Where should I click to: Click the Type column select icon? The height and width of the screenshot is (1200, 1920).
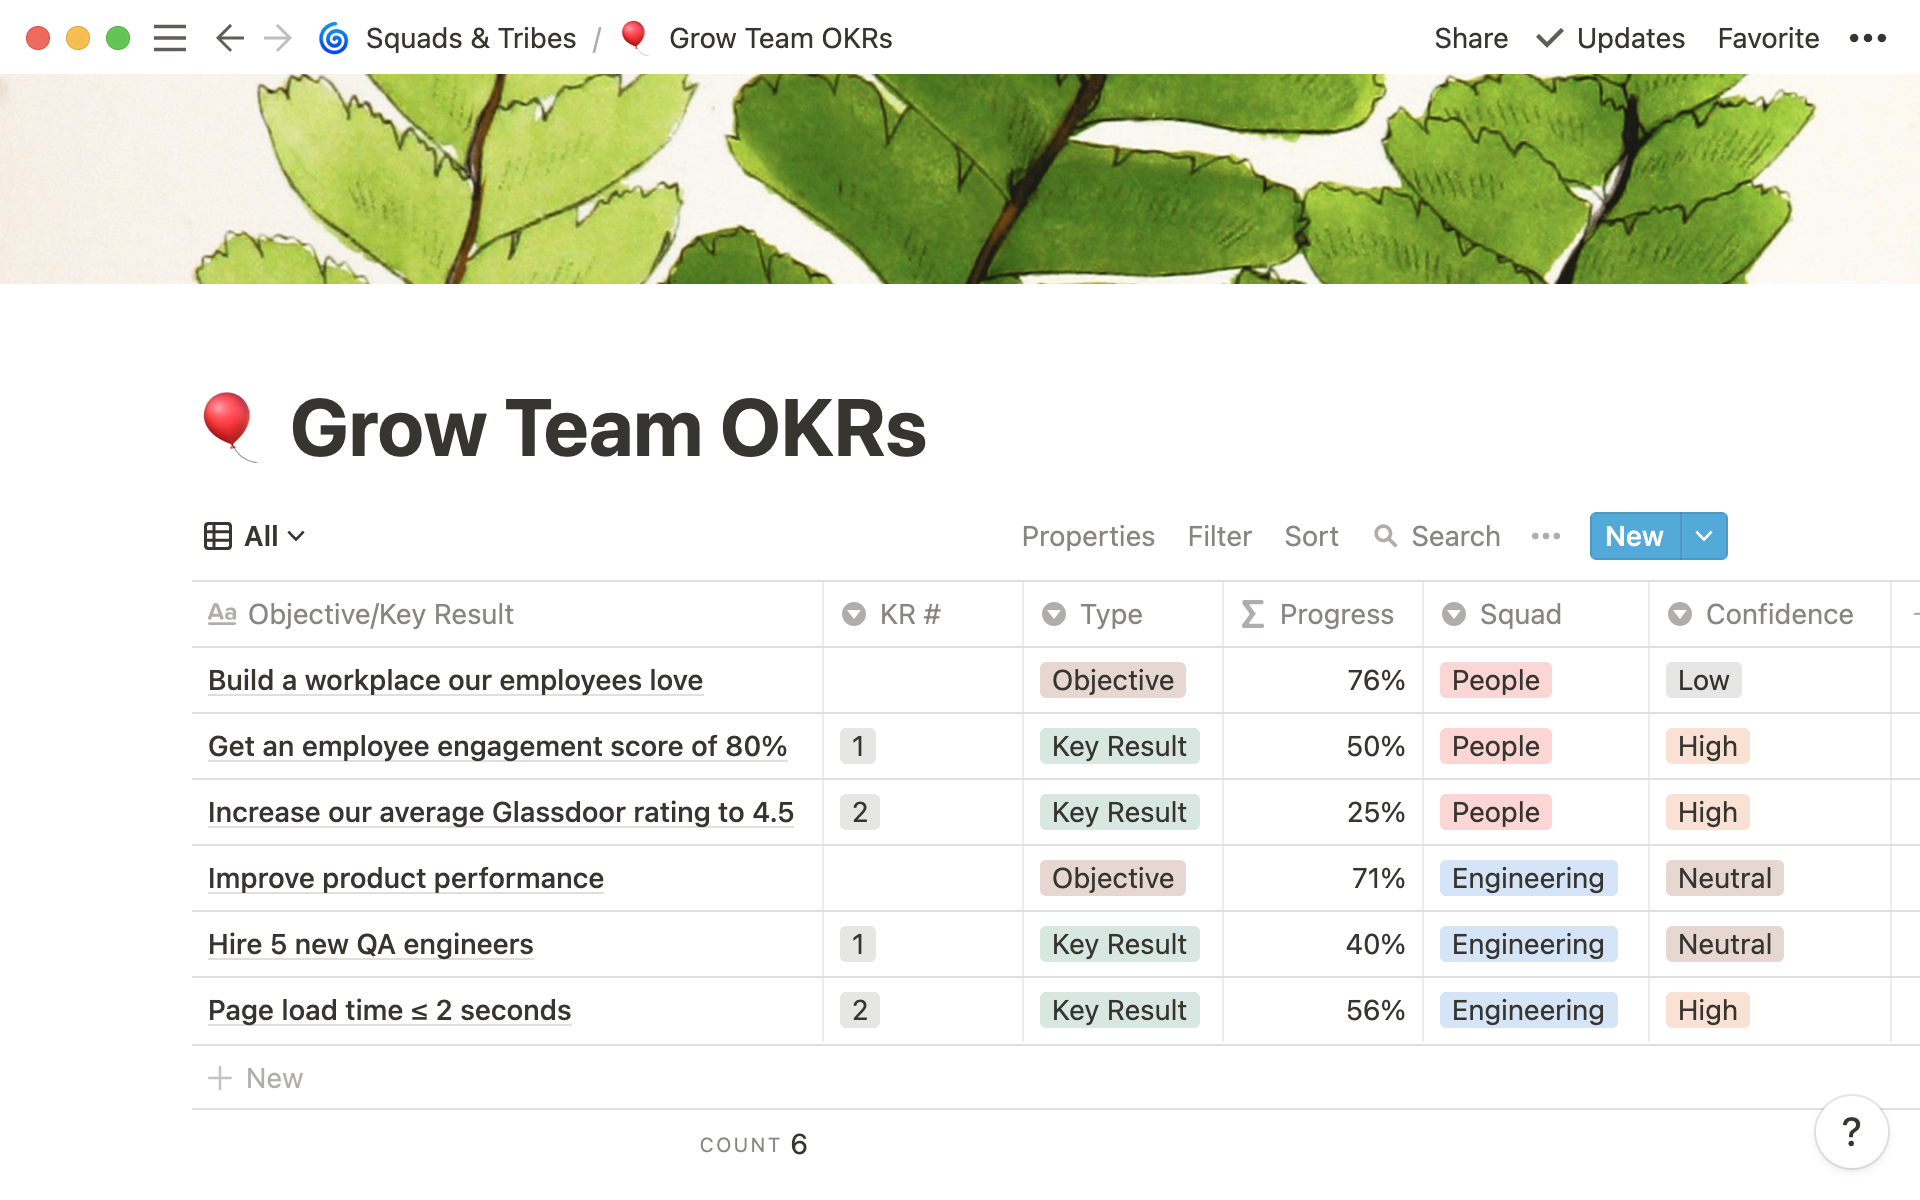[1054, 614]
